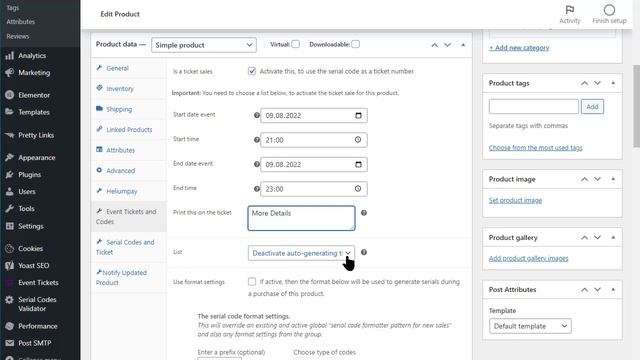Click the Serial Codes Validator gear icon
640x360 pixels.
pyautogui.click(x=9, y=300)
